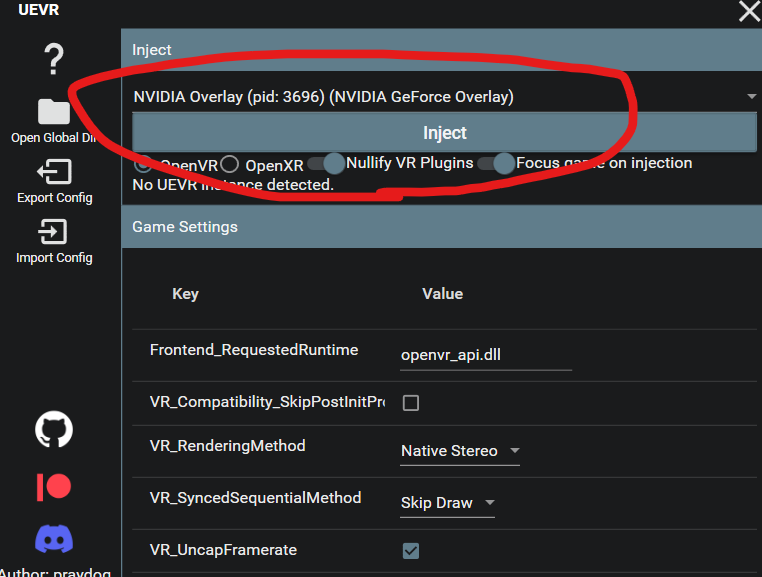Open the Discord link icon
The height and width of the screenshot is (577, 762).
[54, 539]
